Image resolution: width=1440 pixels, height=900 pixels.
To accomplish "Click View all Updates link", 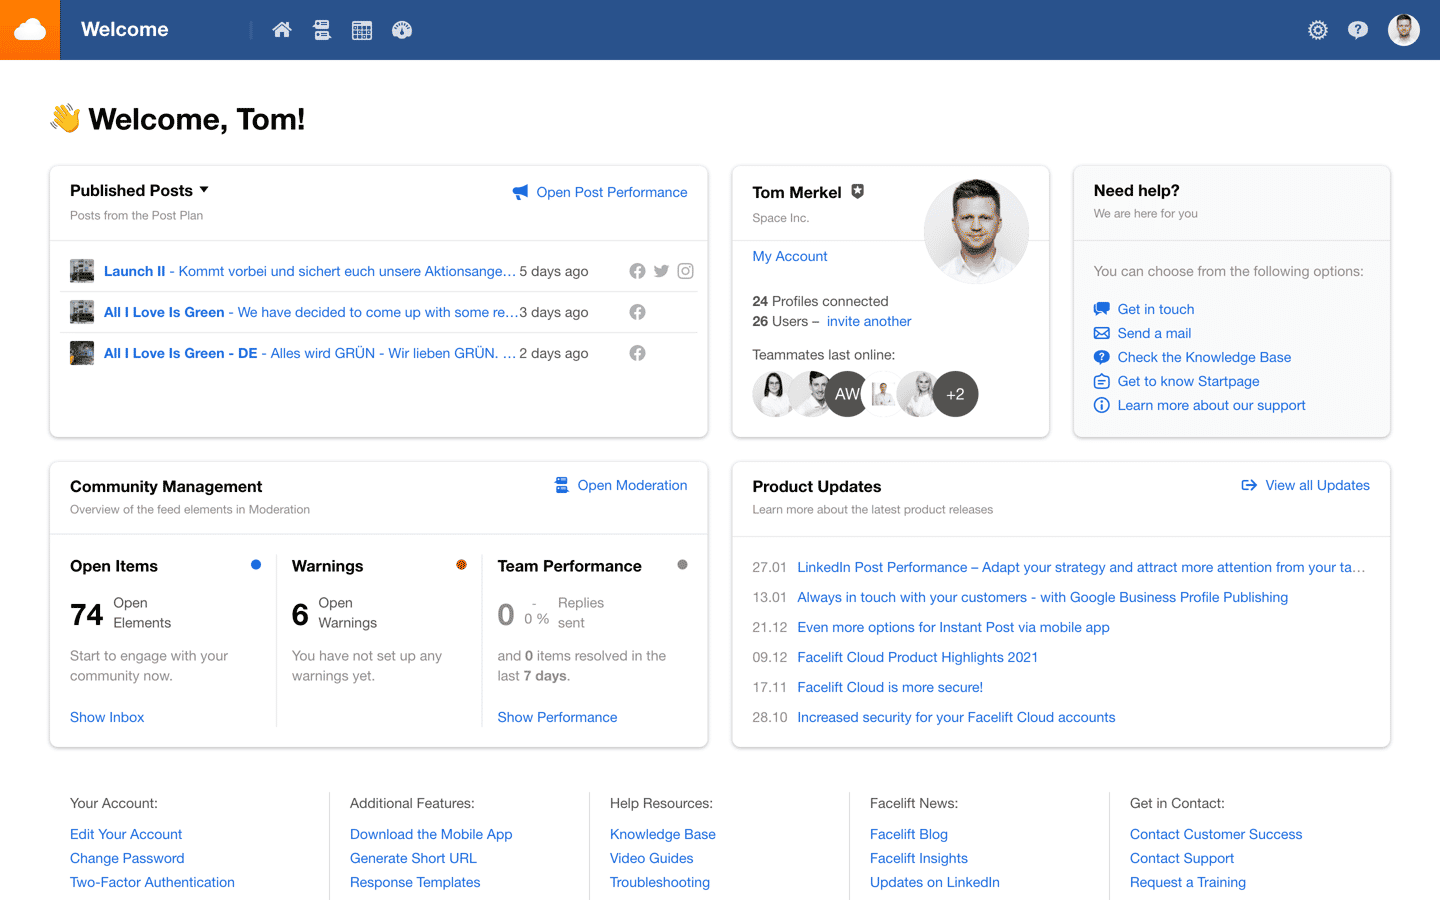I will 1317,485.
